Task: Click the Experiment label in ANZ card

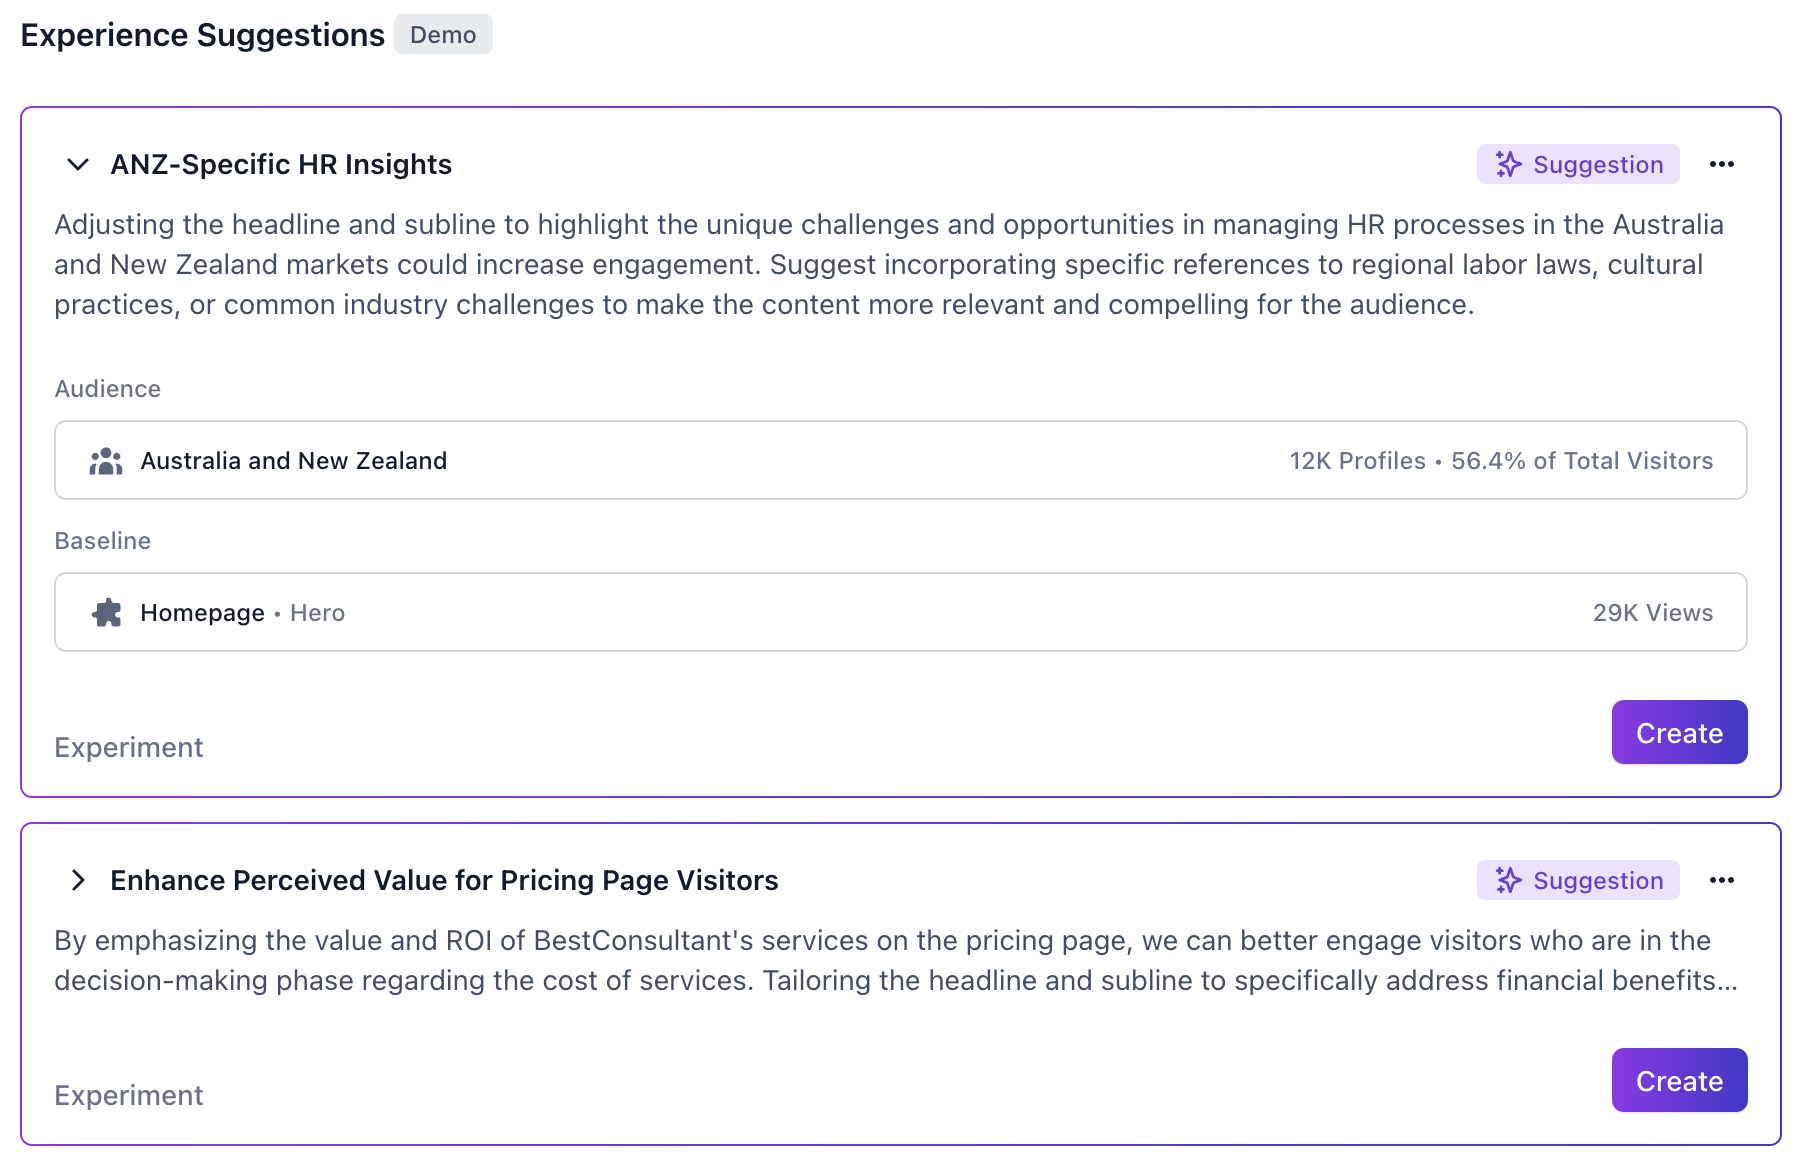Action: click(x=129, y=748)
